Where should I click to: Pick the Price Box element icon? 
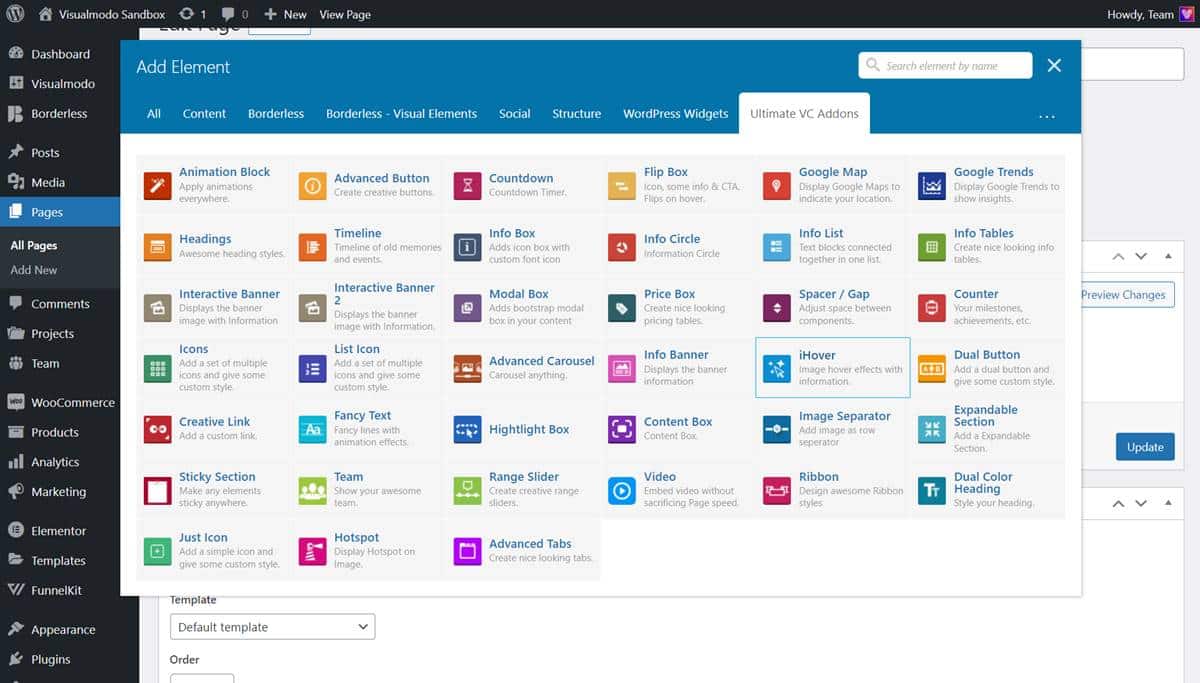click(x=622, y=308)
